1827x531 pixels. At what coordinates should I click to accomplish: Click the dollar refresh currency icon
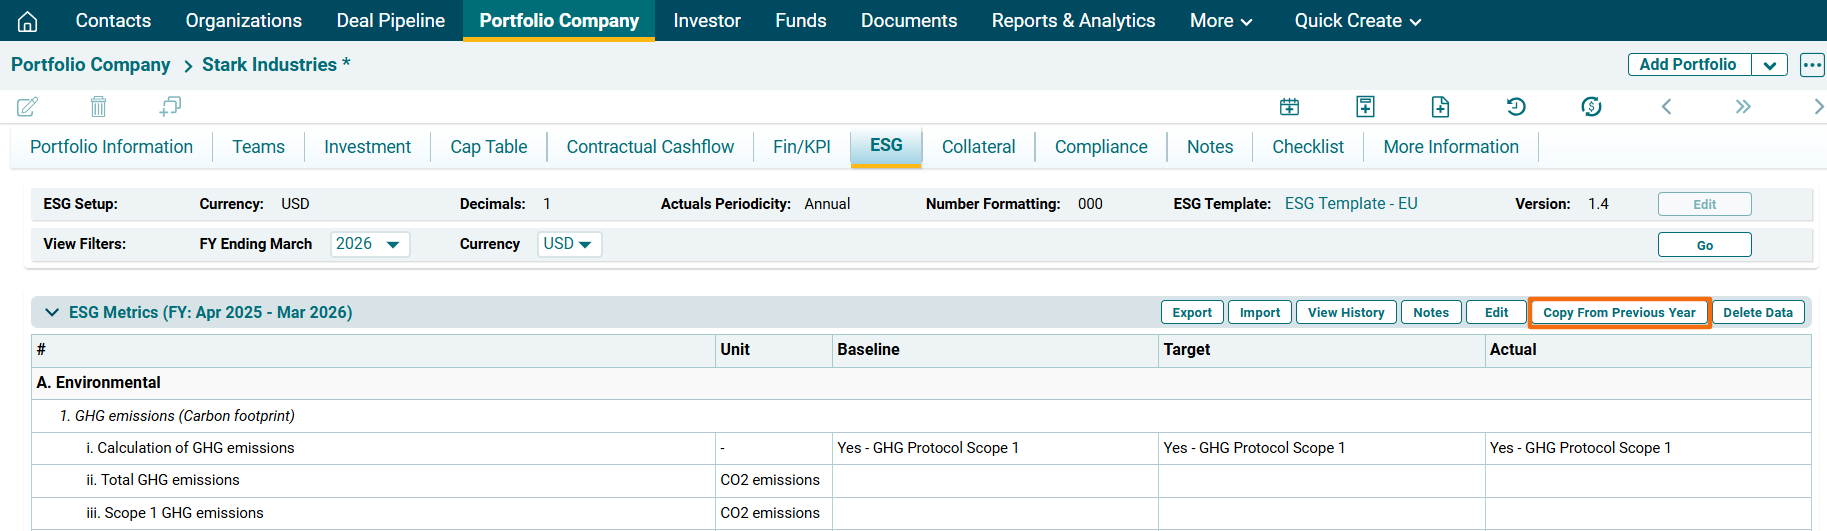click(1591, 106)
